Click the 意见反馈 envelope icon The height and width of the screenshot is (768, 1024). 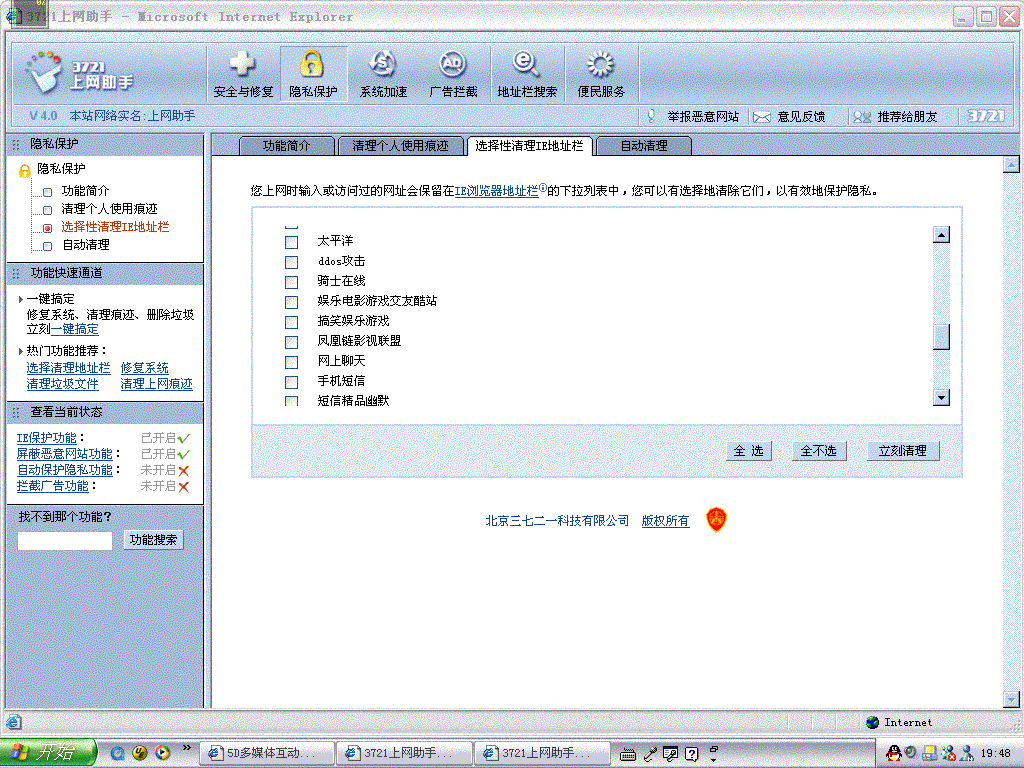coord(761,117)
